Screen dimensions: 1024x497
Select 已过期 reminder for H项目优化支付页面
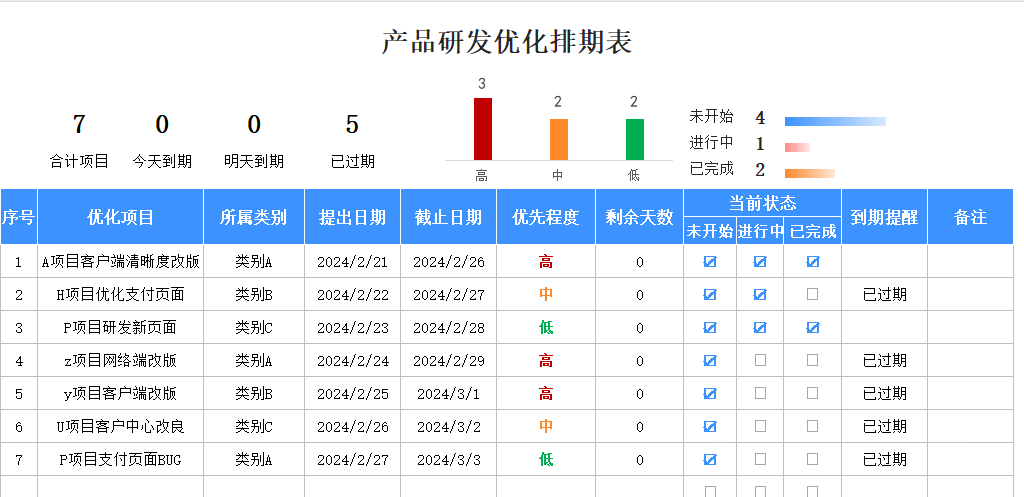click(884, 295)
